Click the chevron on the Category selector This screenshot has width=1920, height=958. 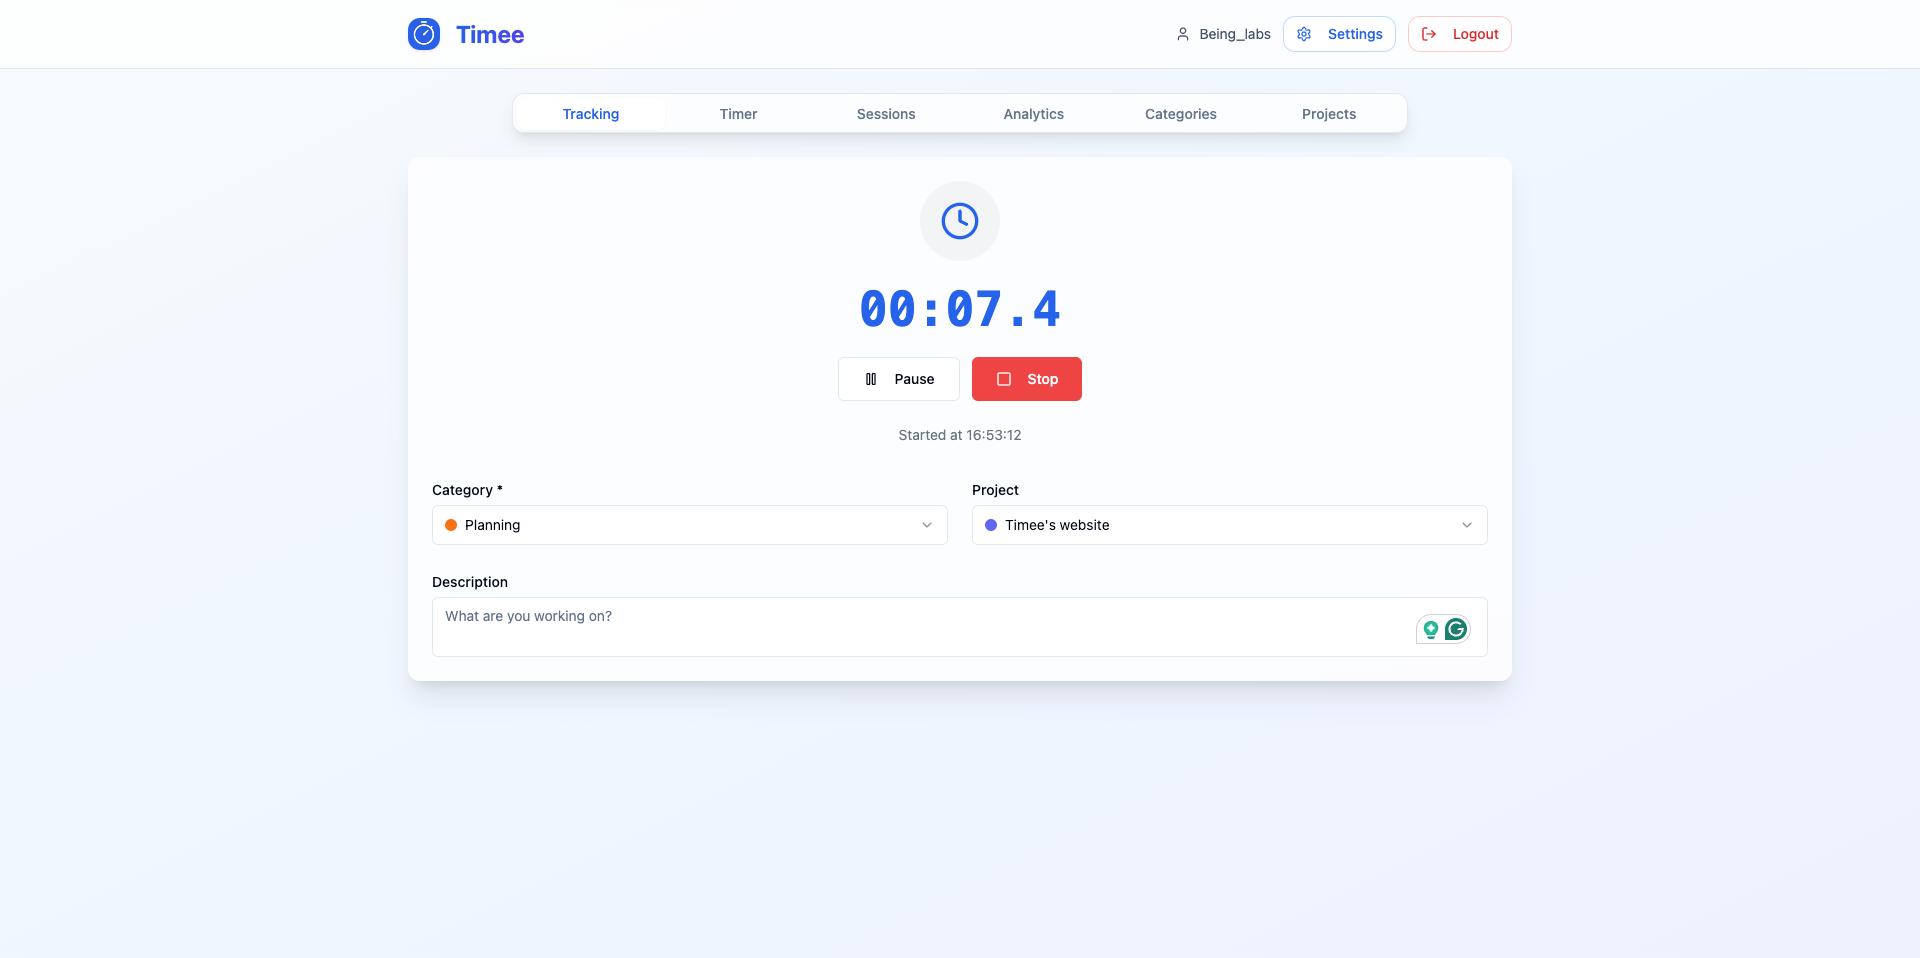pyautogui.click(x=926, y=525)
